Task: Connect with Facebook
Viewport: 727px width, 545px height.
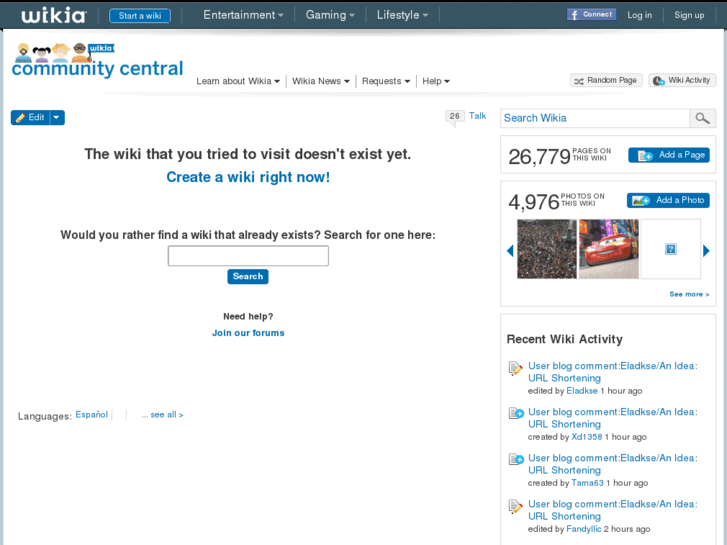Action: point(591,14)
